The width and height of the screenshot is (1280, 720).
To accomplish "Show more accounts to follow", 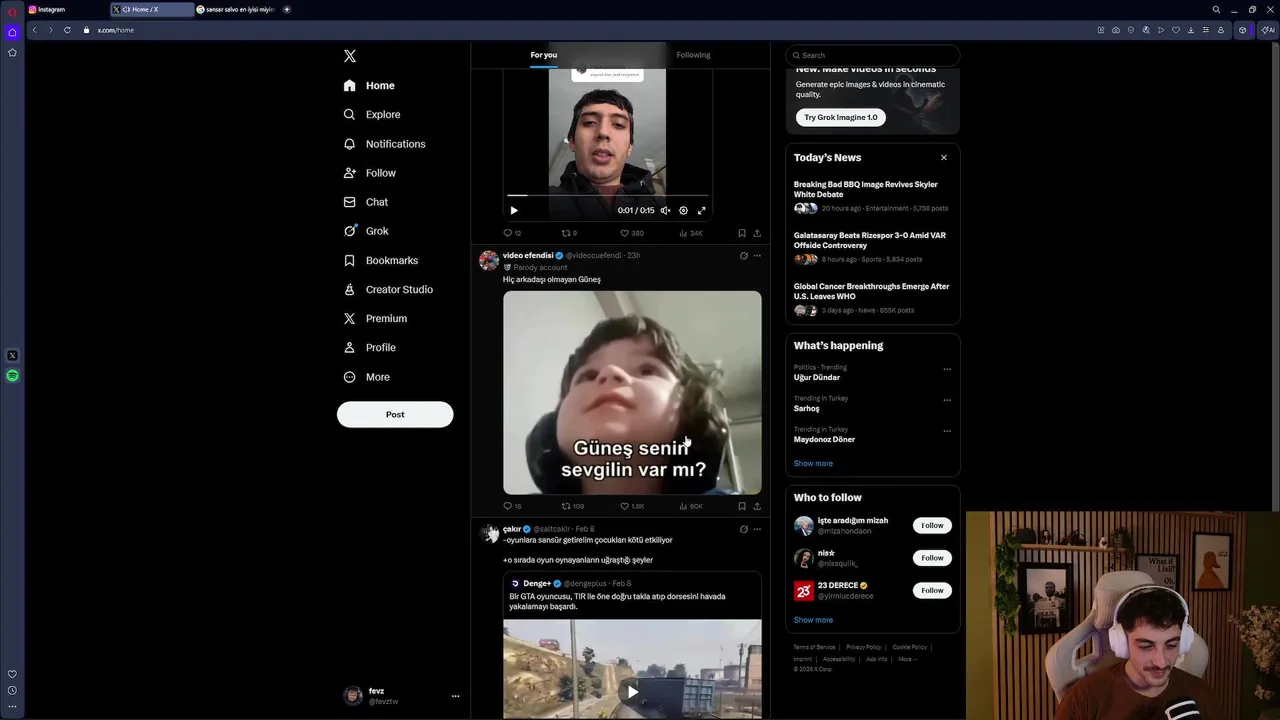I will (813, 620).
